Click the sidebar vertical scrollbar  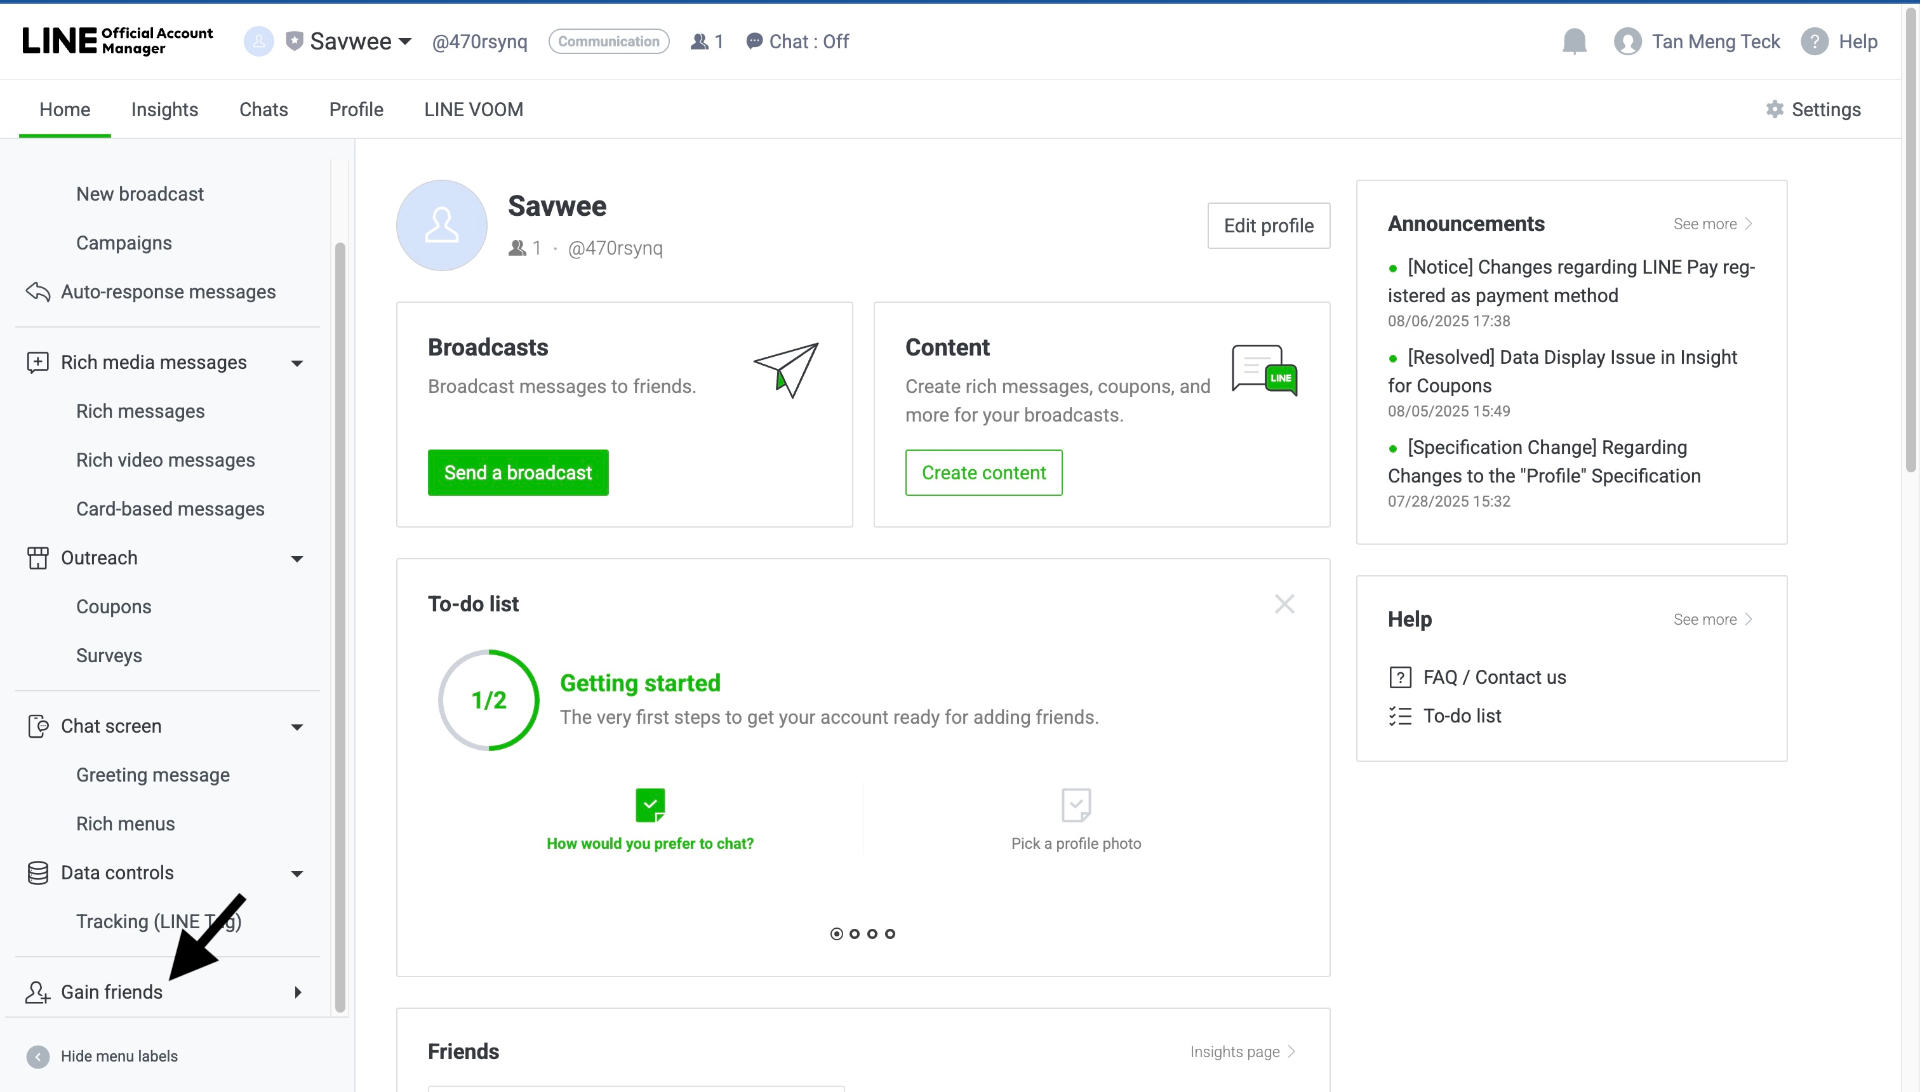(x=340, y=625)
